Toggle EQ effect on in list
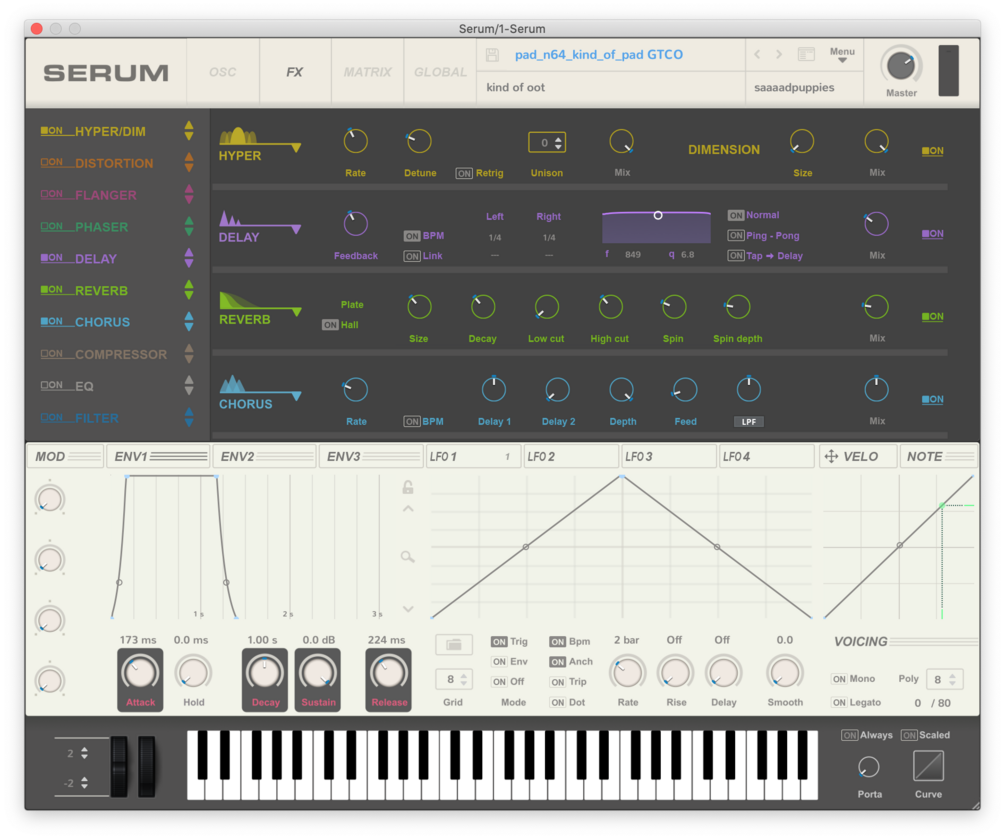Viewport: 1005px width, 839px height. 52,385
